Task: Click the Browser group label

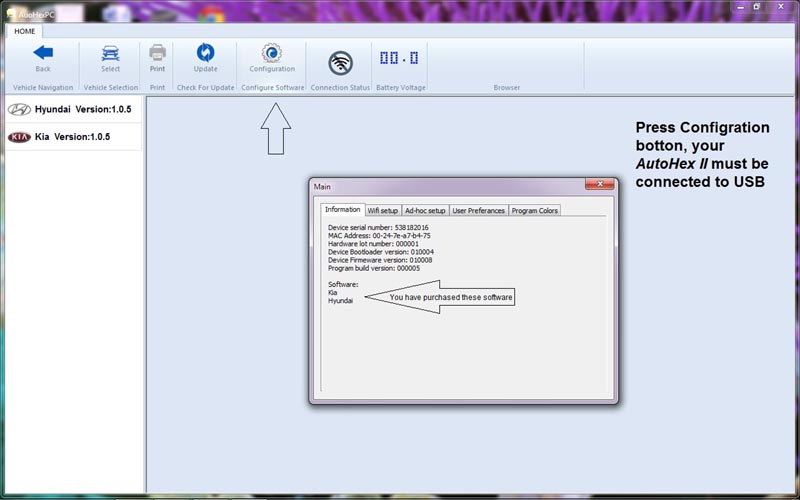Action: tap(507, 88)
